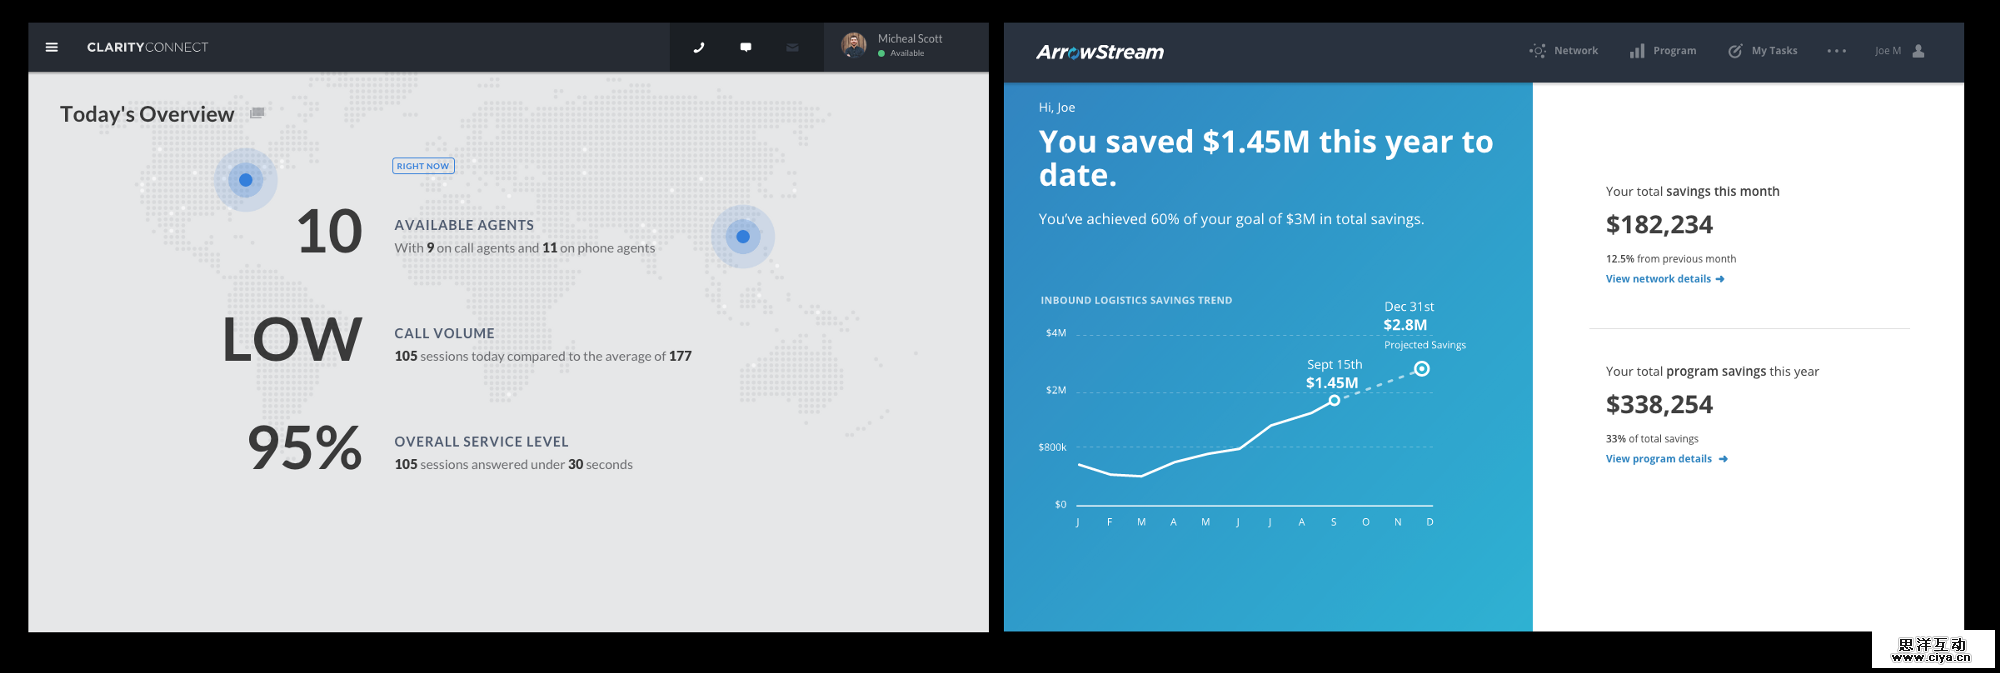Open the chat bubble icon in ClarityConnect header
Viewport: 2000px width, 673px height.
pyautogui.click(x=746, y=47)
